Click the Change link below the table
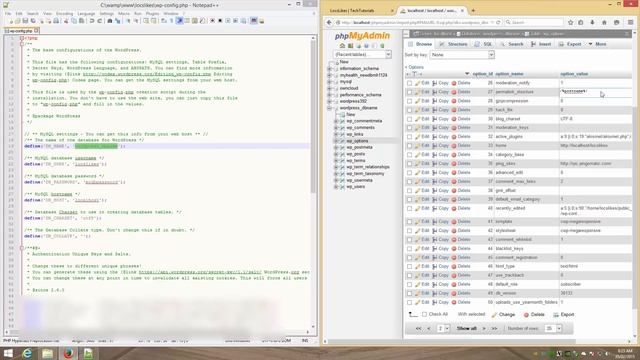Screen dimensions: 640x360 tap(503, 315)
